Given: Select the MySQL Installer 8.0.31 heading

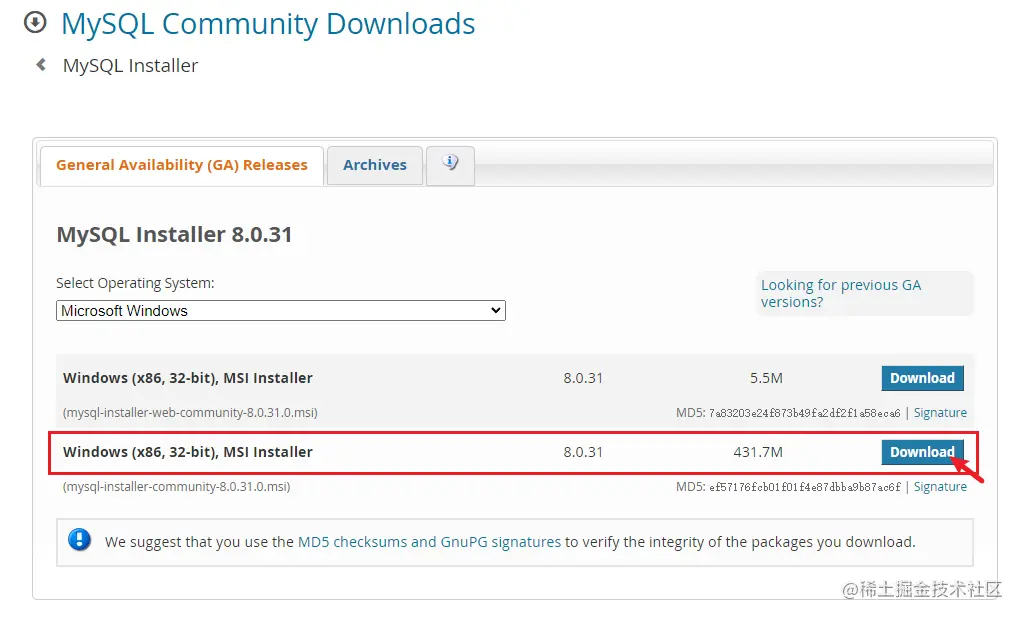Looking at the screenshot, I should point(175,234).
